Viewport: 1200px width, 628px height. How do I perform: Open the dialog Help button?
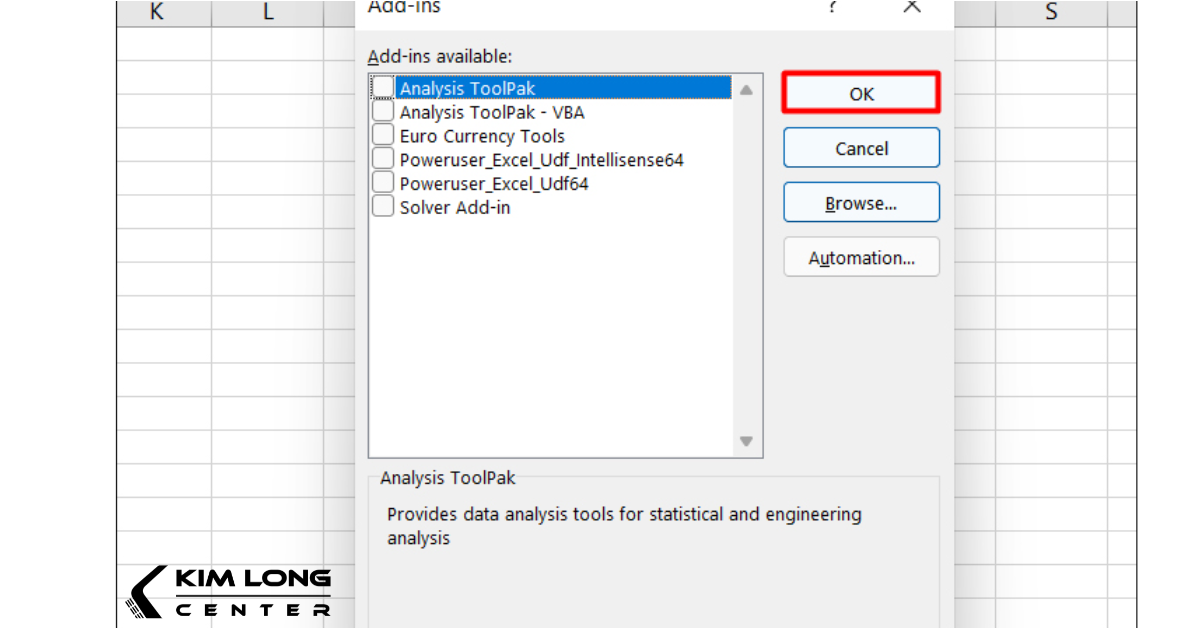coord(833,8)
